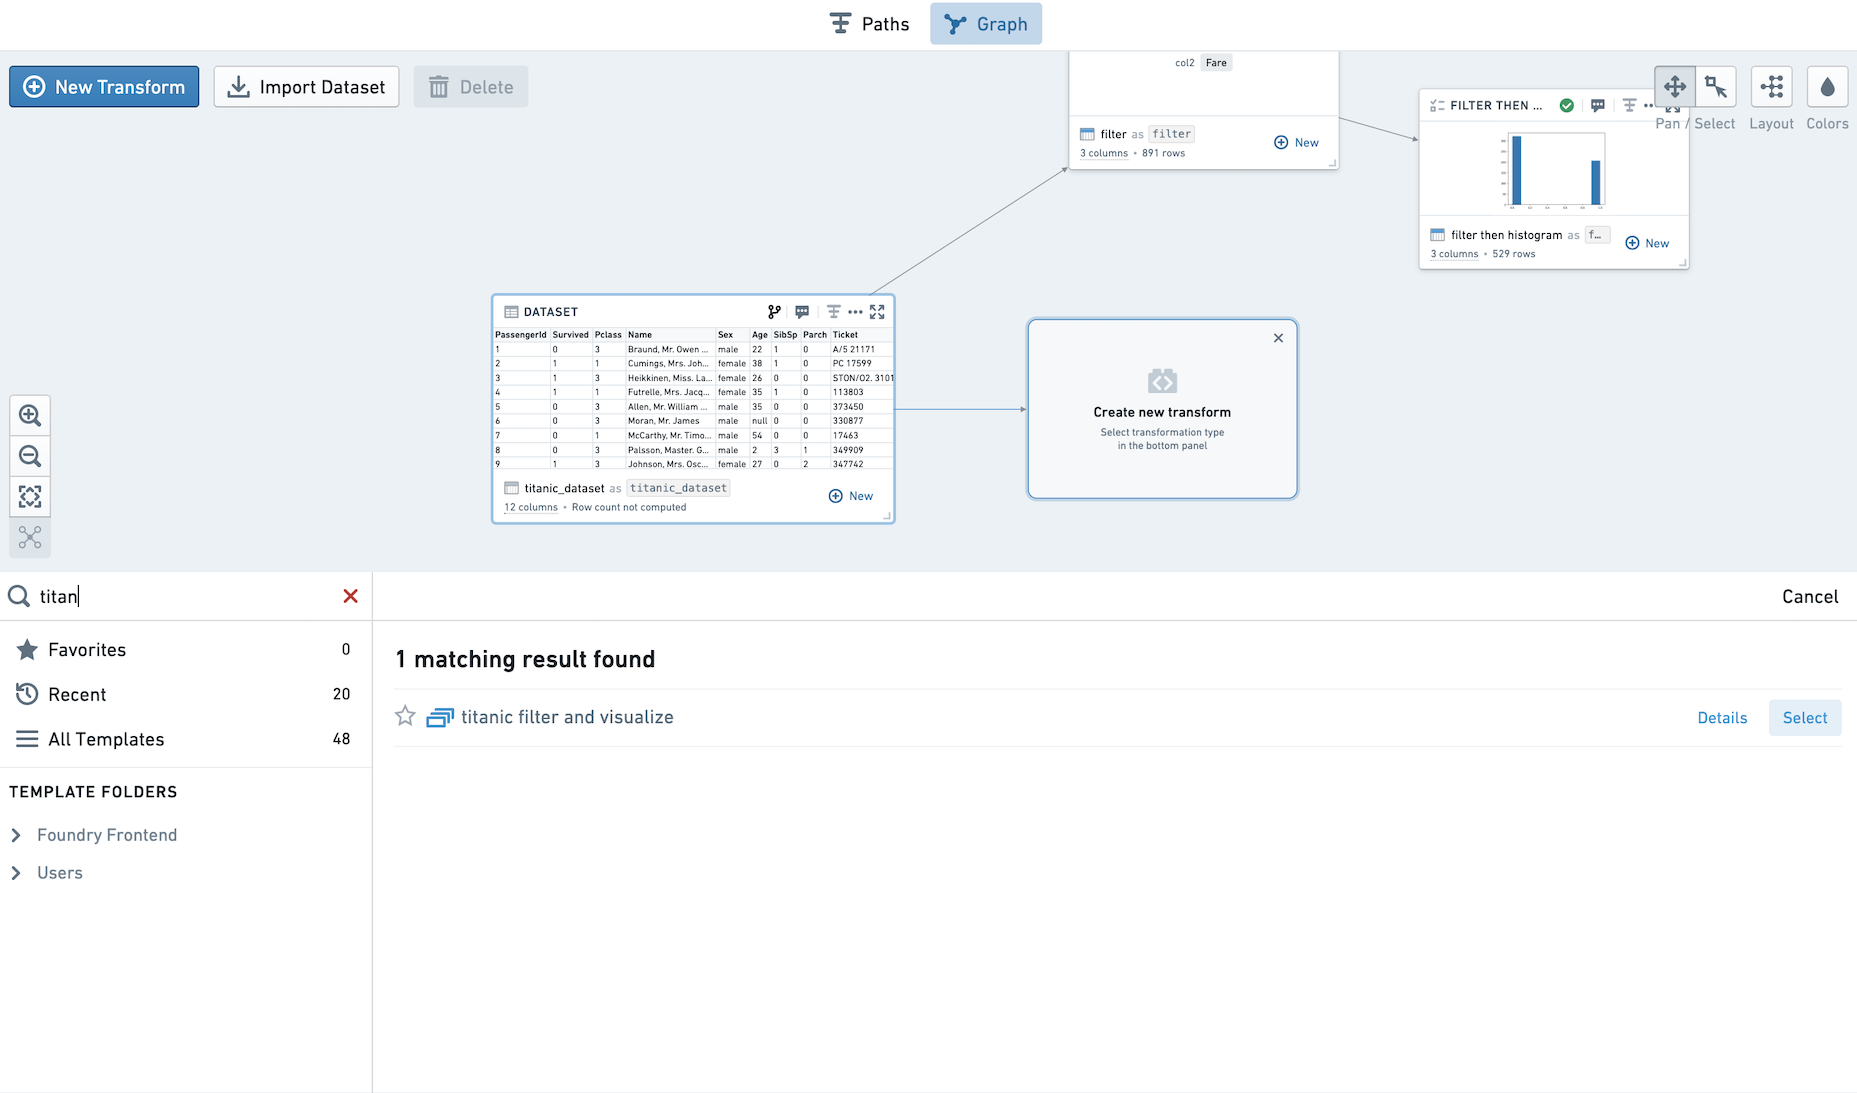Image resolution: width=1857 pixels, height=1093 pixels.
Task: Open Details for the titanic template
Action: coord(1722,718)
